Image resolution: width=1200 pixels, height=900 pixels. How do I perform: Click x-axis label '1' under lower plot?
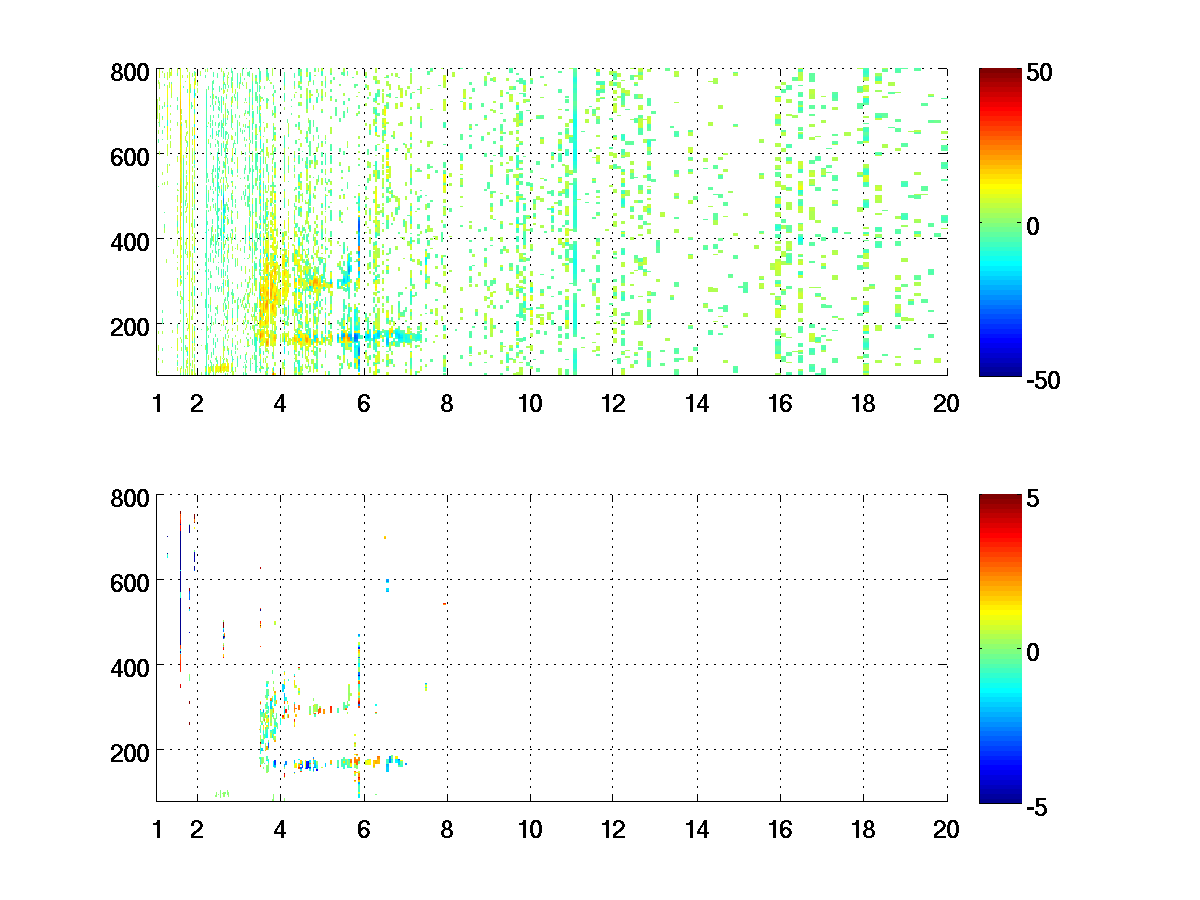[157, 830]
